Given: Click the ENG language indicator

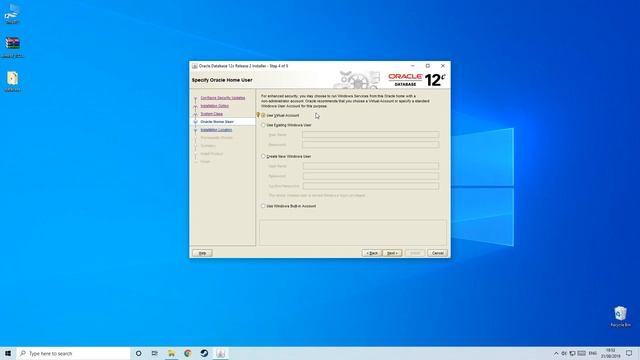Looking at the screenshot, I should [593, 353].
